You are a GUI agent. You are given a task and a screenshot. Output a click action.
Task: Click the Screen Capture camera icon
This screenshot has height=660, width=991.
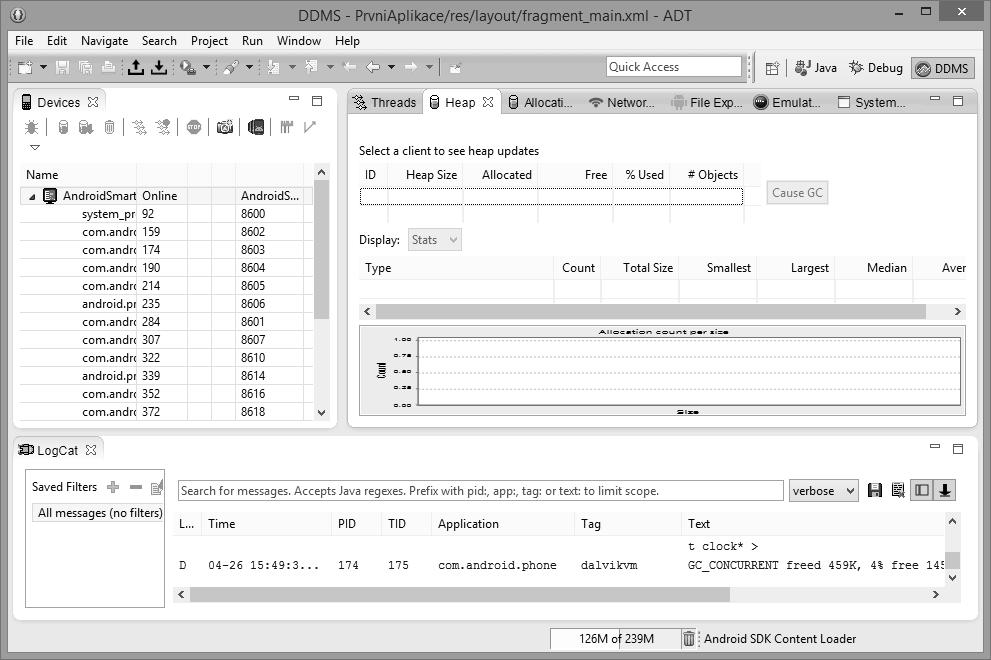(x=224, y=127)
